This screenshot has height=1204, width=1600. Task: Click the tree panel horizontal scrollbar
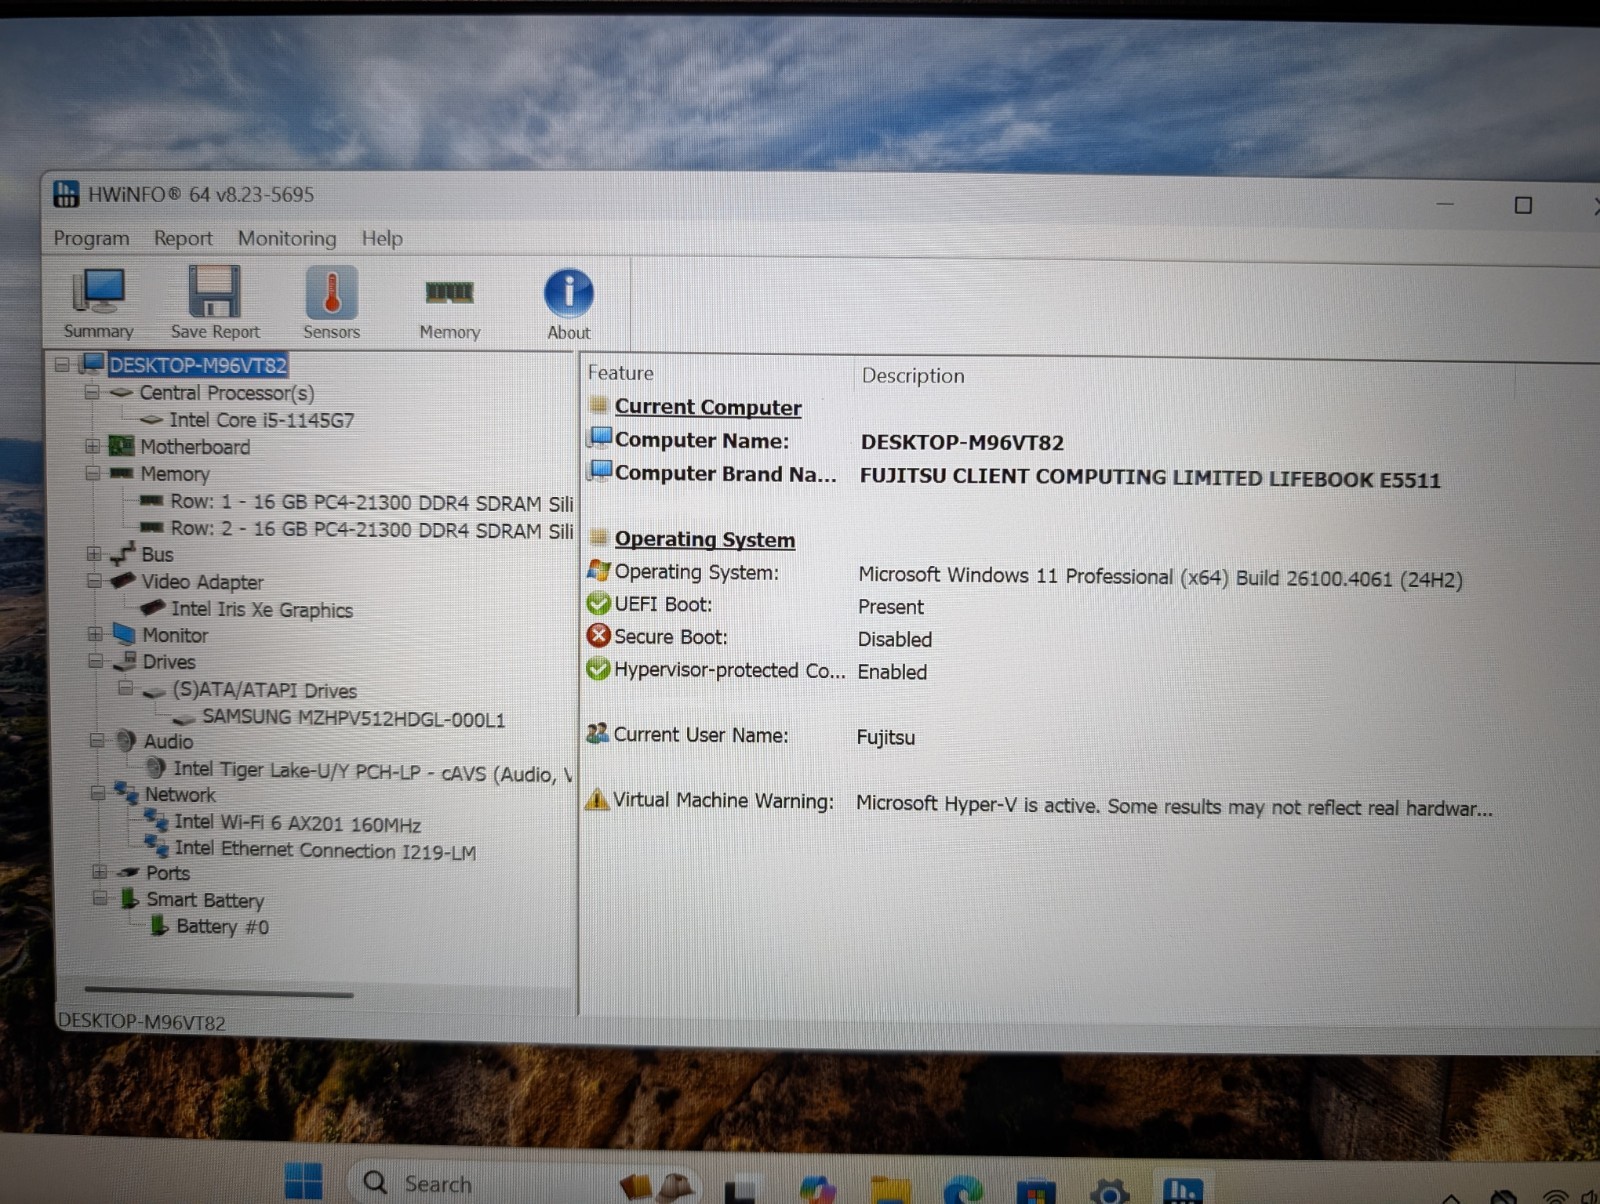(x=219, y=993)
